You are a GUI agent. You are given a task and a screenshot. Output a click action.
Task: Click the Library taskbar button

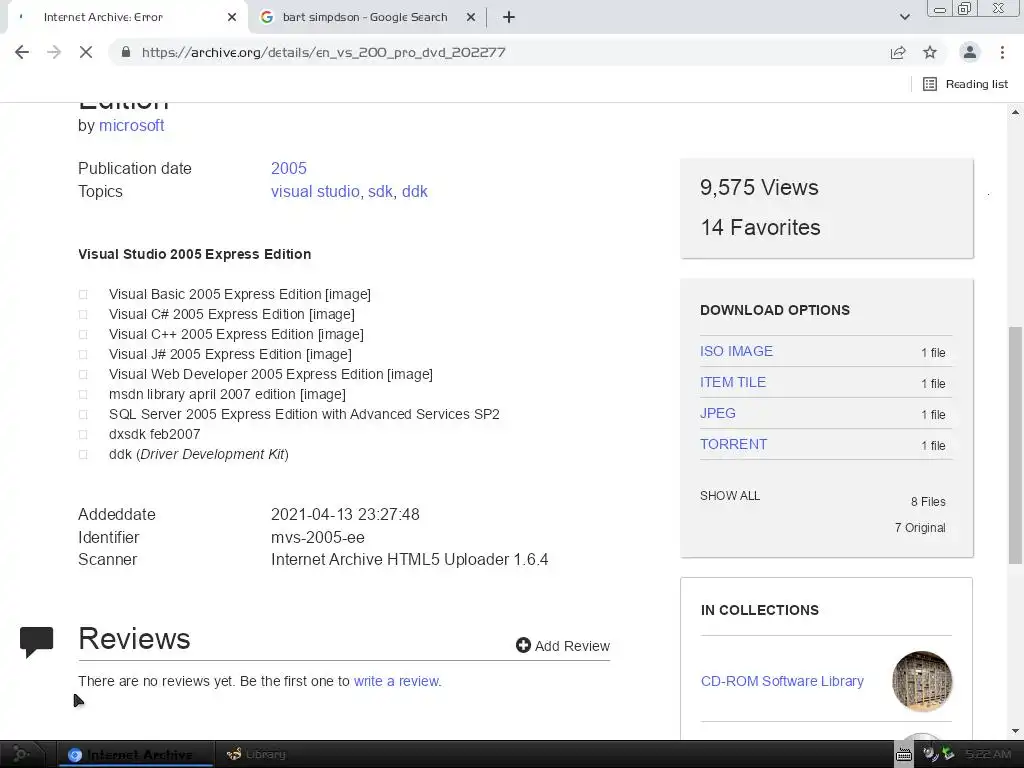pyautogui.click(x=256, y=754)
